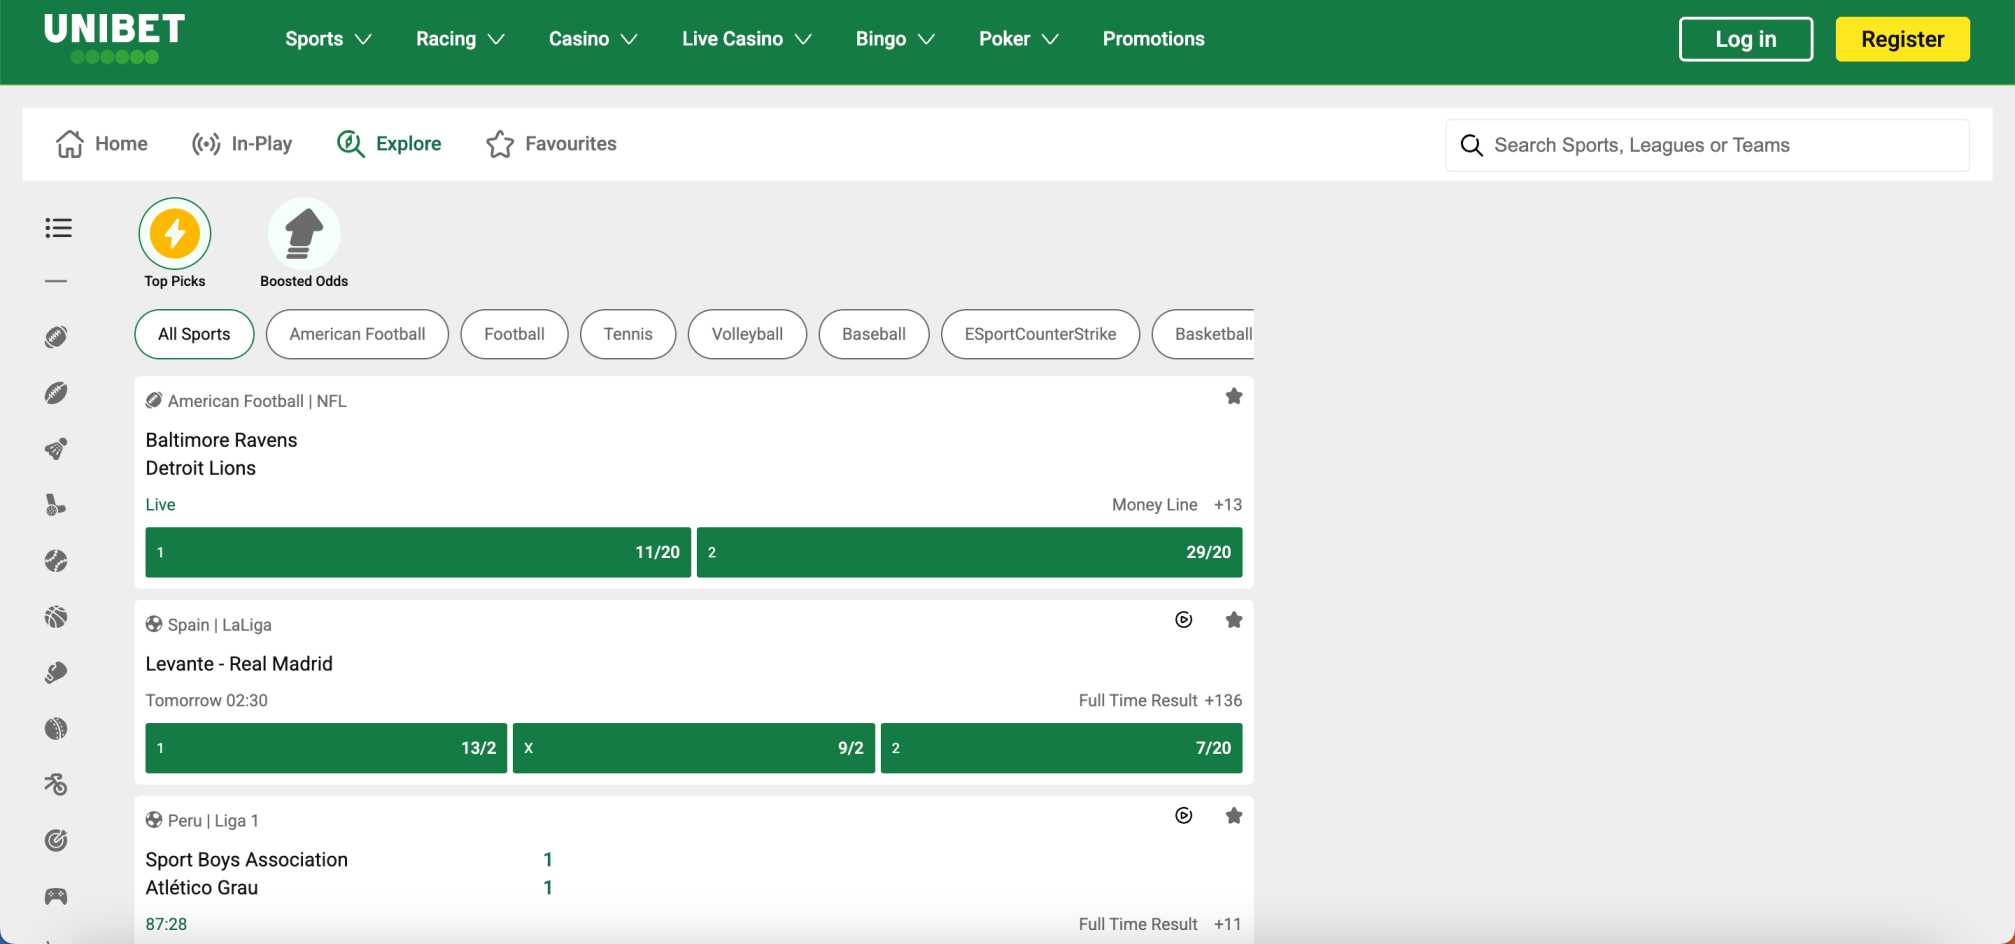
Task: Favourite the Ravens vs Lions match with the star
Action: coord(1234,396)
